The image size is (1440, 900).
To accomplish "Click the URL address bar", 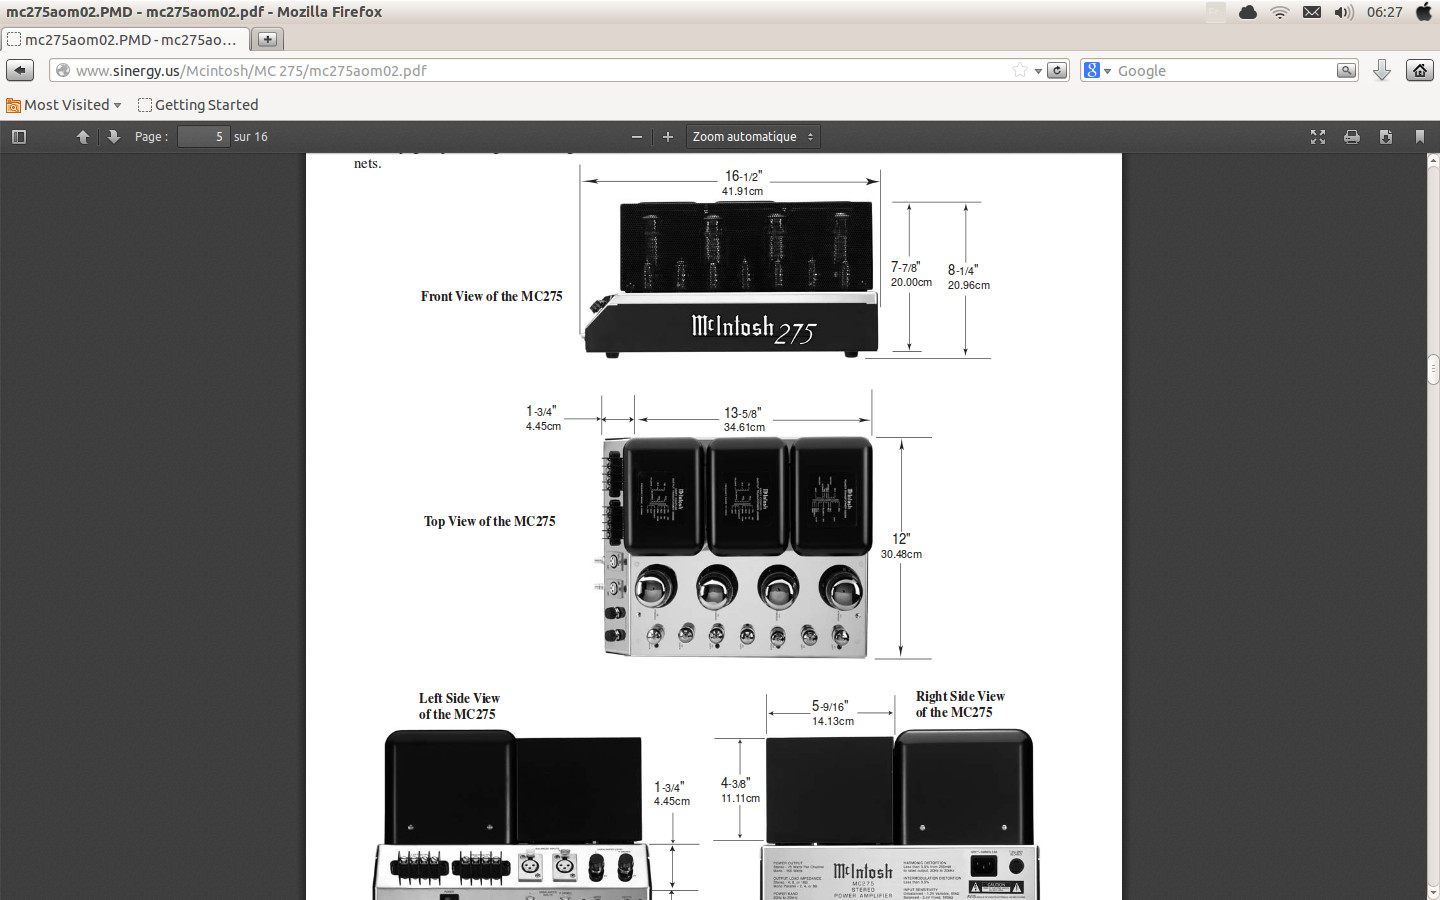I will (x=540, y=71).
